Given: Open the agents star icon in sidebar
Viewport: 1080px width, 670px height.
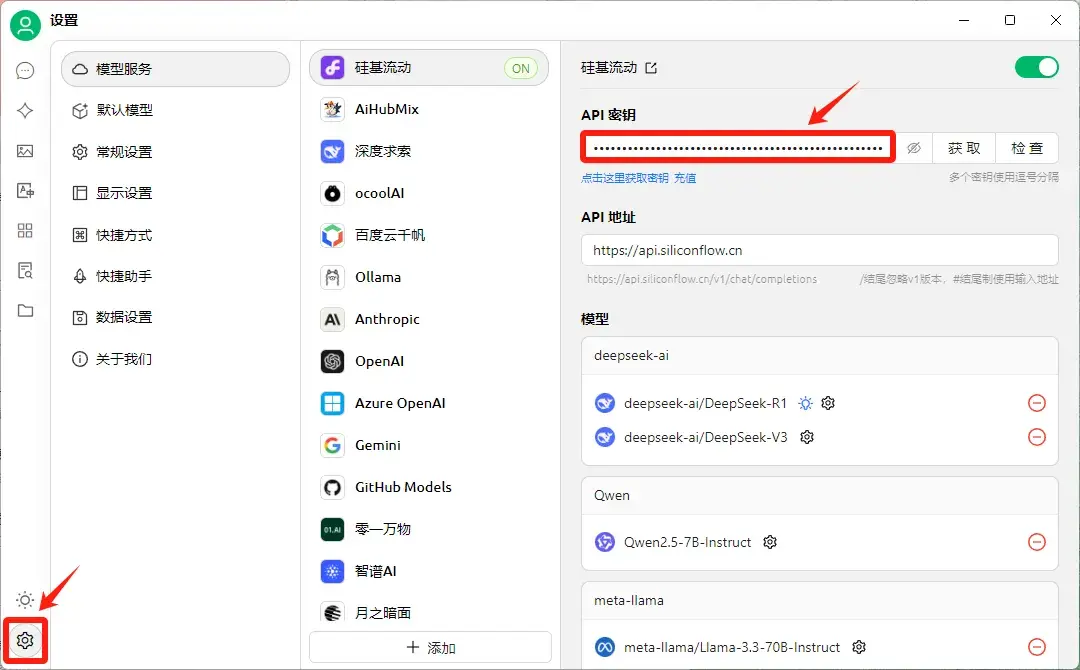Looking at the screenshot, I should click(25, 111).
